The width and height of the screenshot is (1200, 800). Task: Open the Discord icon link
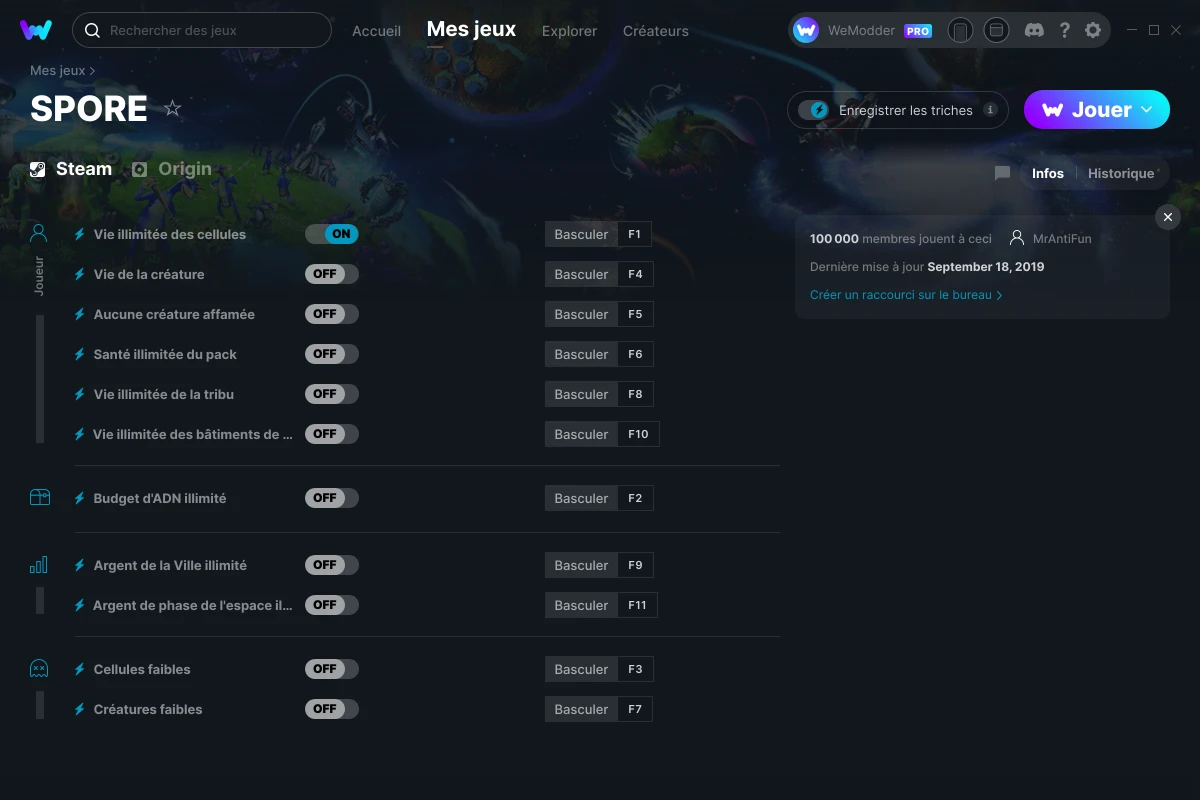tap(1035, 30)
